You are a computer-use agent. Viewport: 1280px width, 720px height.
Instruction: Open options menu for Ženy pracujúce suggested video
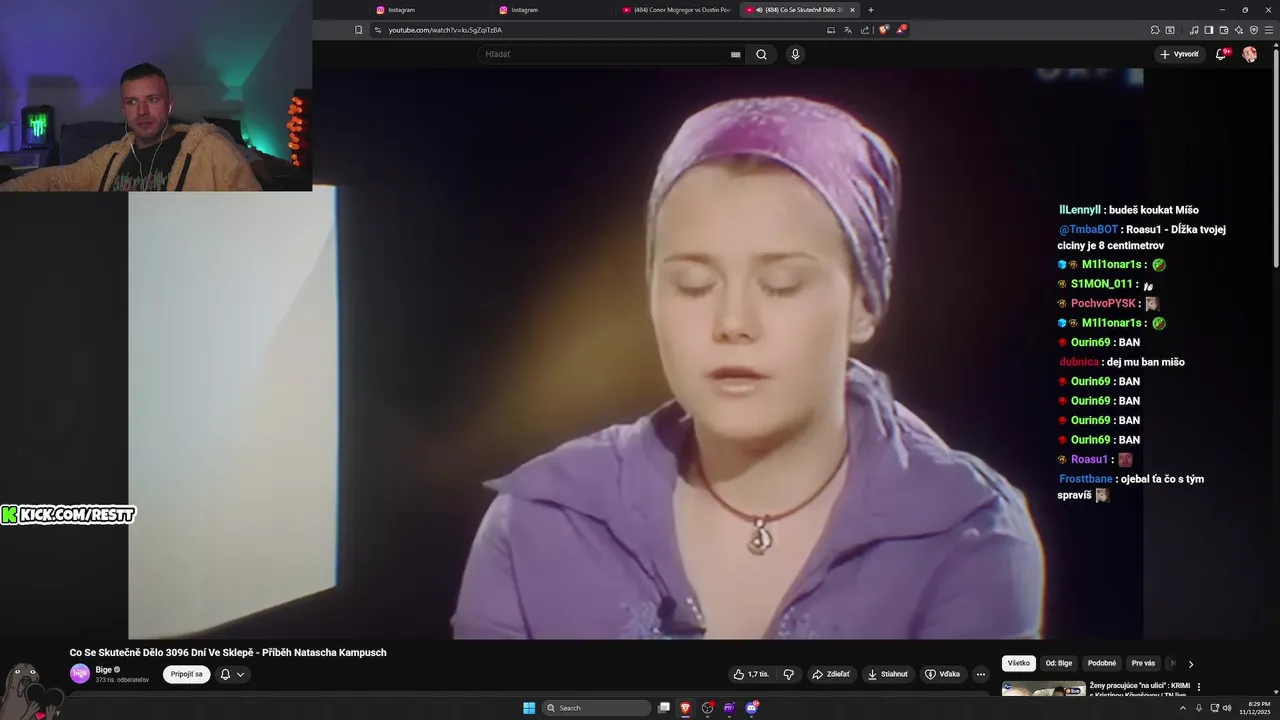coord(1199,687)
